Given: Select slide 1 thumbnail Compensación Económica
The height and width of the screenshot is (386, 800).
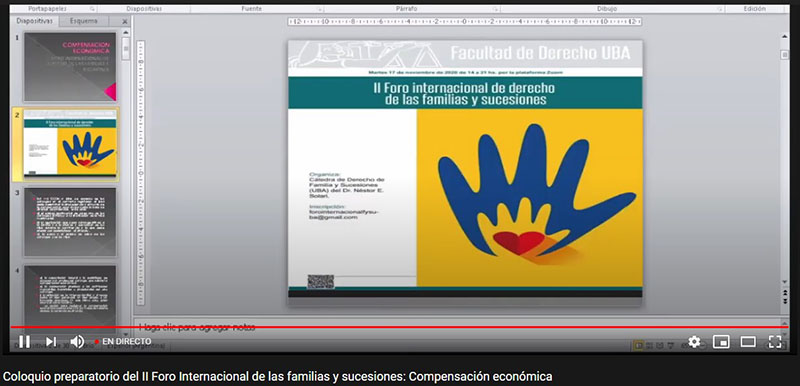Looking at the screenshot, I should click(x=70, y=67).
